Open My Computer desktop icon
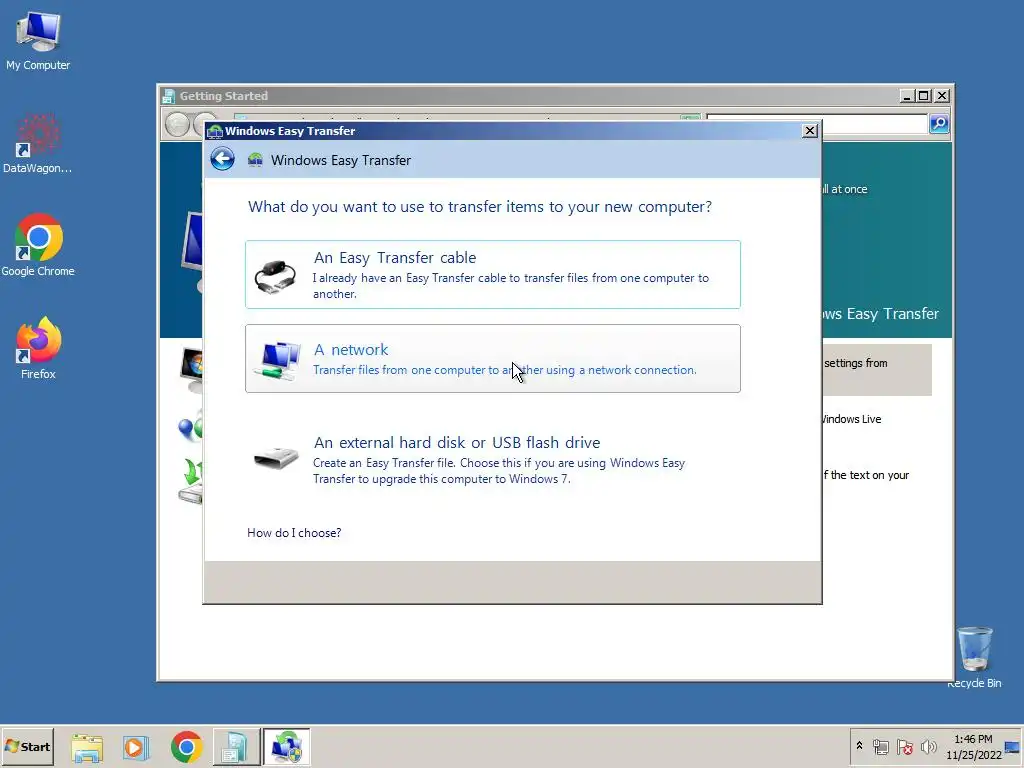 [x=38, y=40]
